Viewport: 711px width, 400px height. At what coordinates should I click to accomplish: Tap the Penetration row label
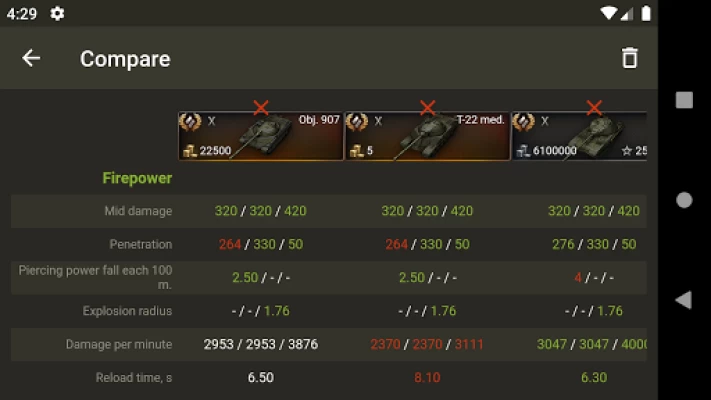141,244
